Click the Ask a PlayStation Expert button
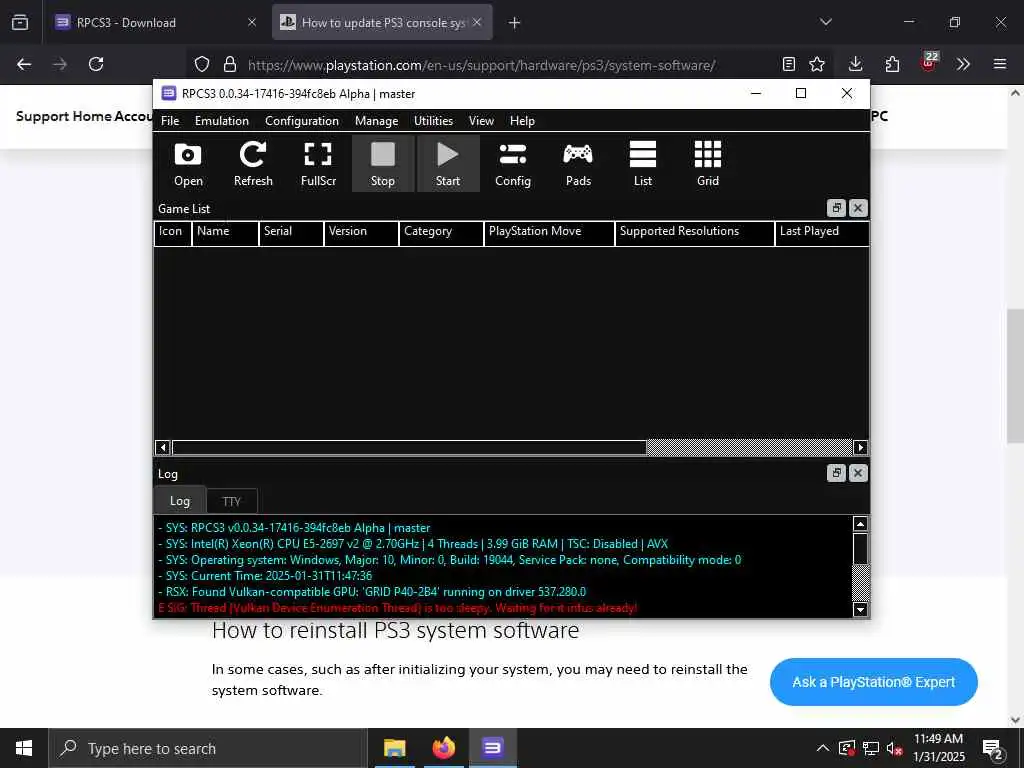1024x768 pixels. [874, 682]
